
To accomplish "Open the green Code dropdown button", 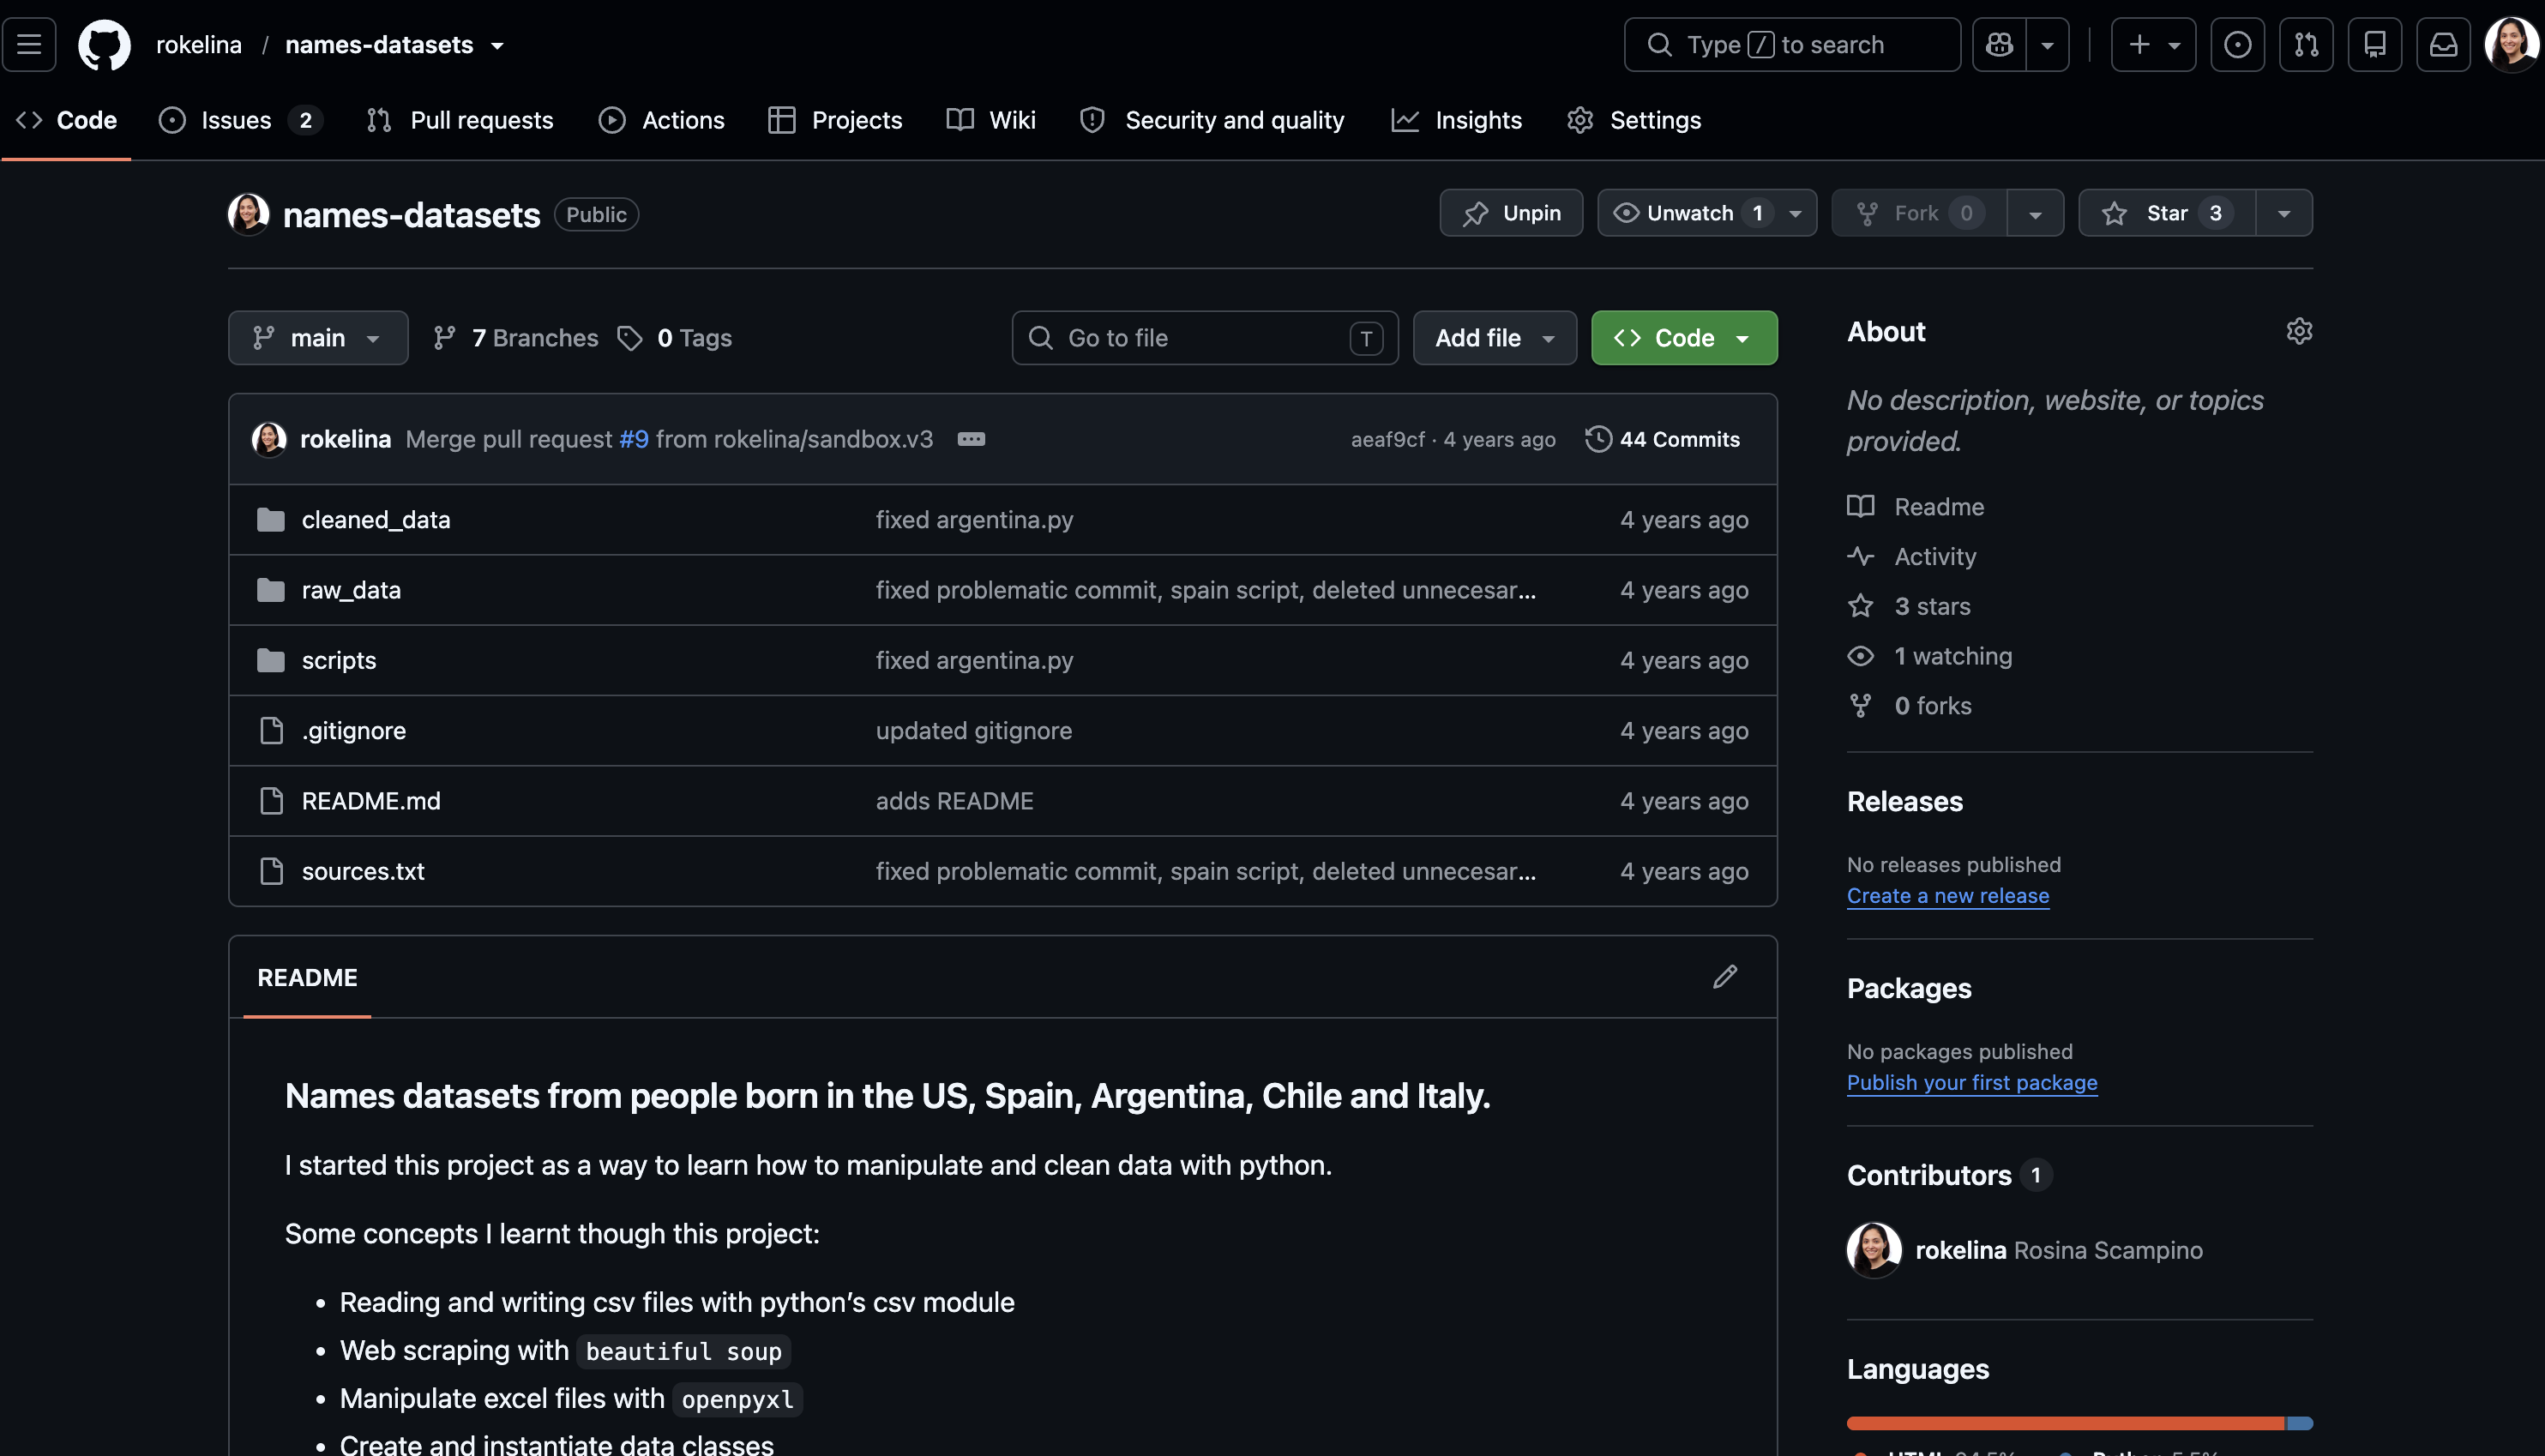I will (x=1684, y=338).
